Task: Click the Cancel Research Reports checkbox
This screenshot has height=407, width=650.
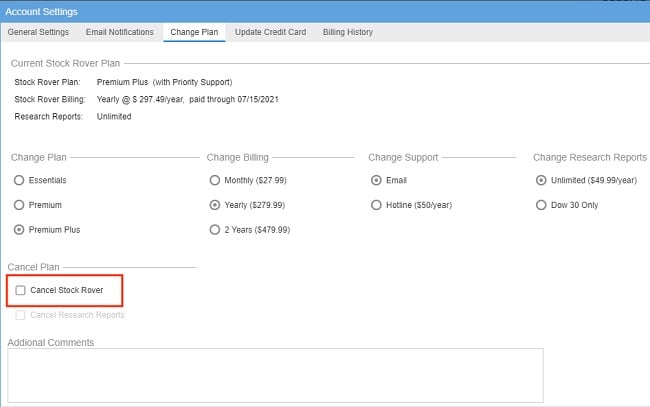Action: click(x=20, y=315)
